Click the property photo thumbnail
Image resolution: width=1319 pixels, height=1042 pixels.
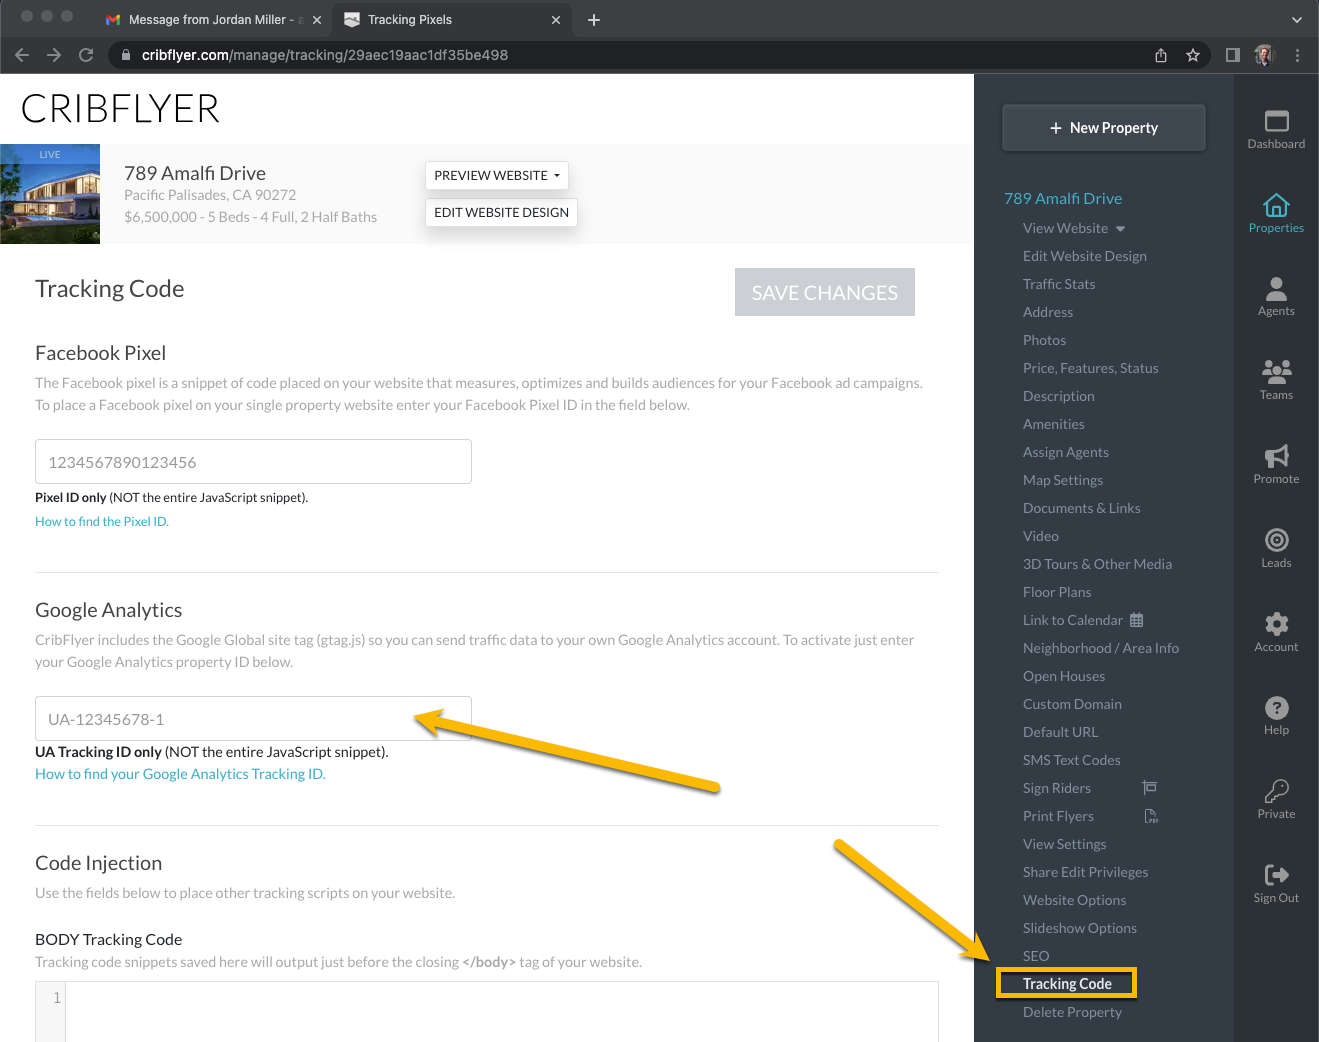coord(50,194)
